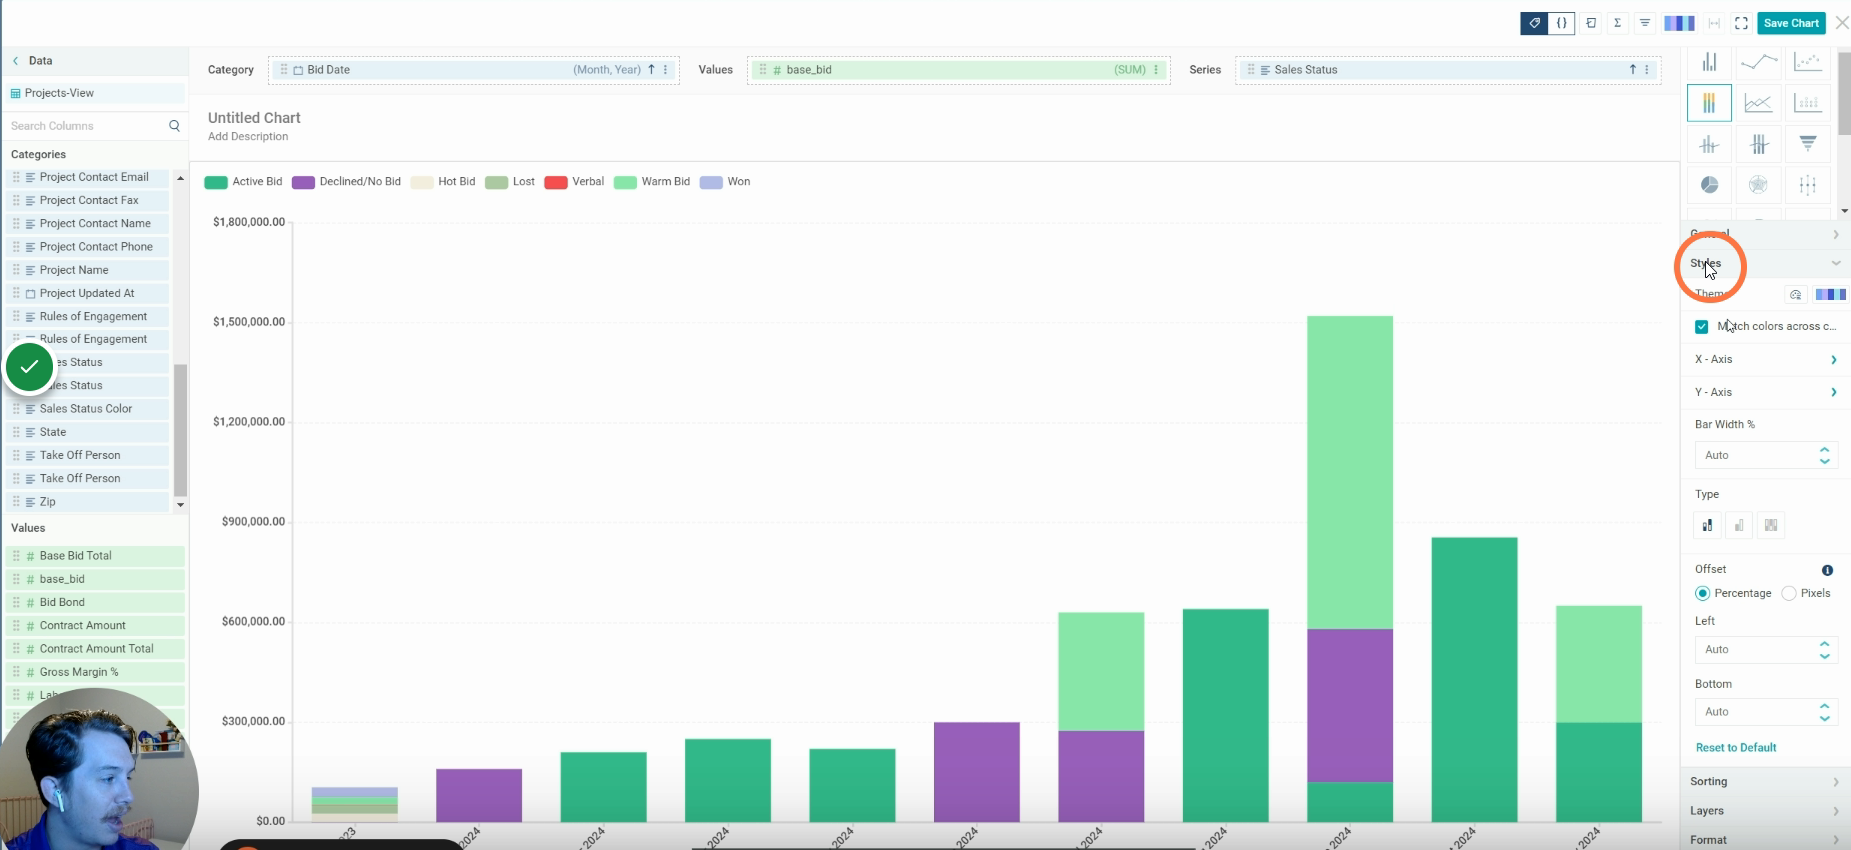Select the scatter plot chart type
Screen dimensions: 1851x850
pos(1808,62)
